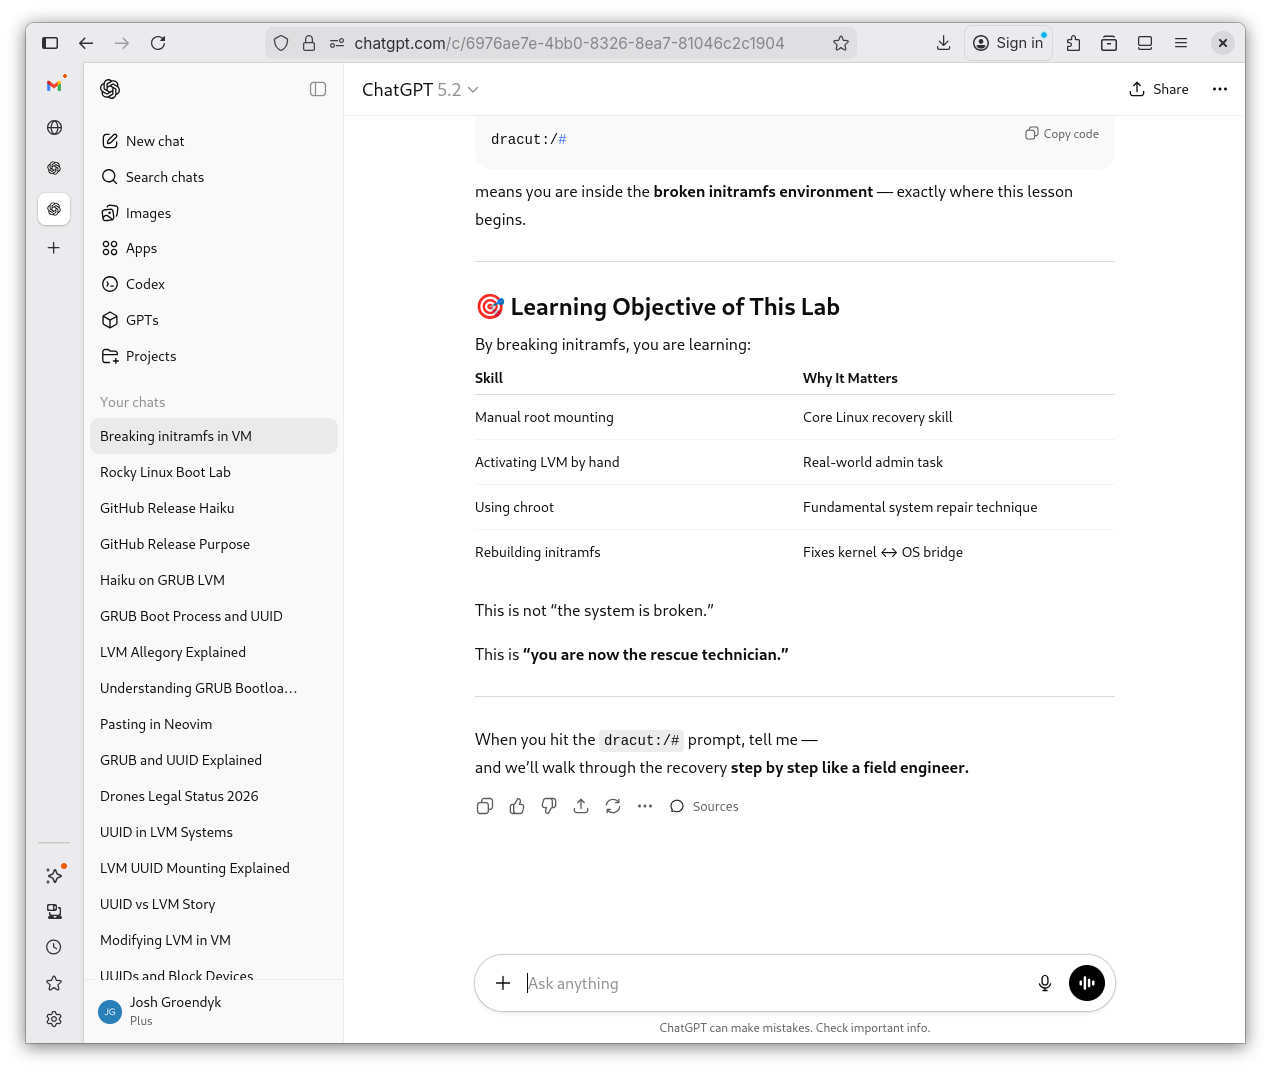Click the microphone dictation icon
This screenshot has height=1072, width=1271.
click(1044, 983)
